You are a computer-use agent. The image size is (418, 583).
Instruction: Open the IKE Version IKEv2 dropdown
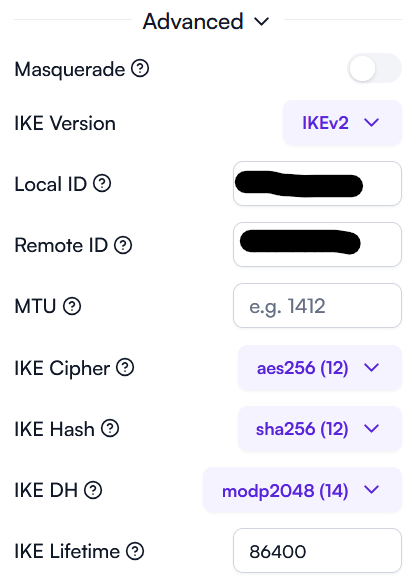coord(343,122)
